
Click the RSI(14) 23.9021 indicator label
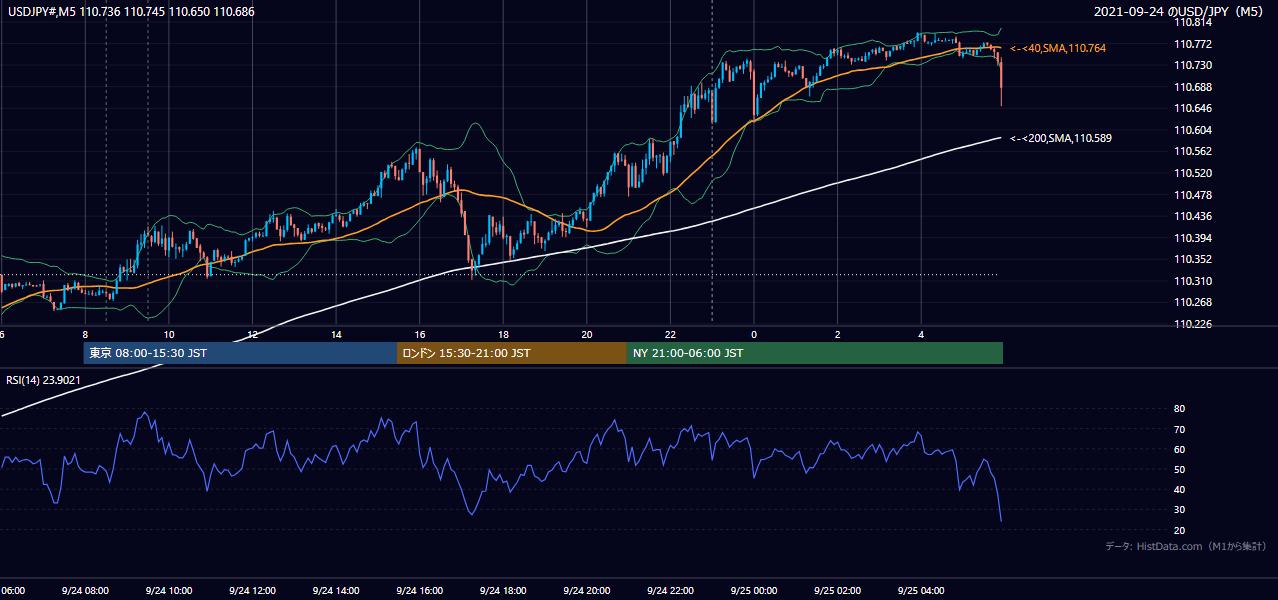pos(44,380)
